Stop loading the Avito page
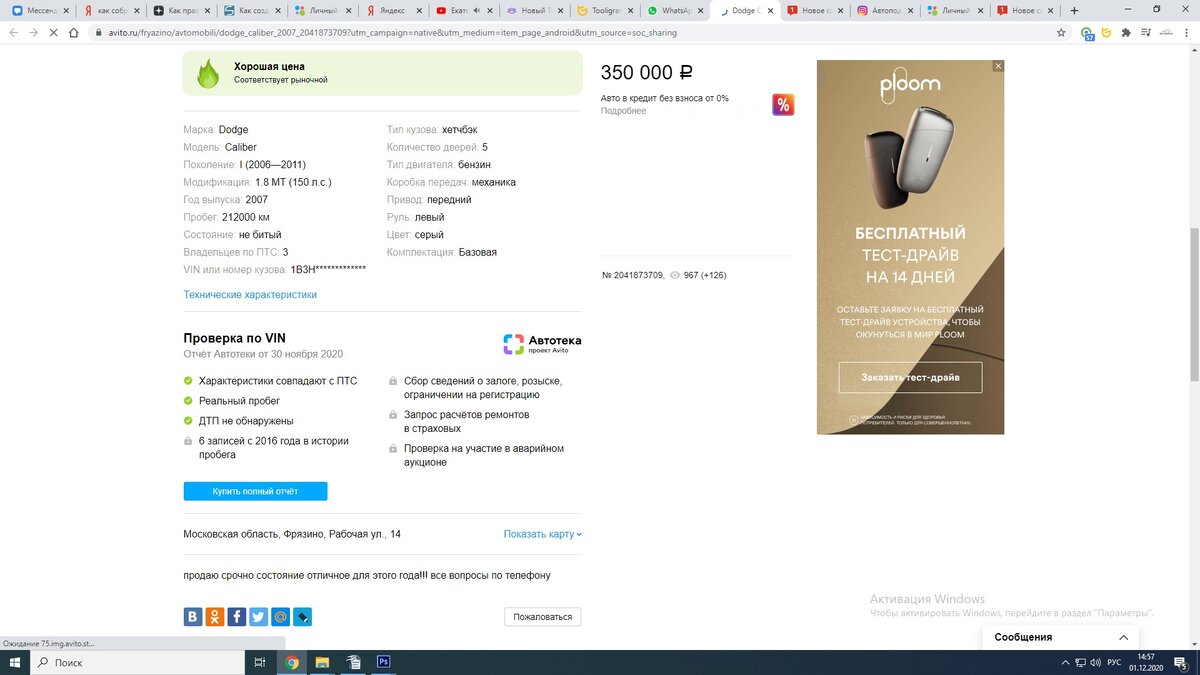Screen dimensions: 1200x675 coord(53,32)
